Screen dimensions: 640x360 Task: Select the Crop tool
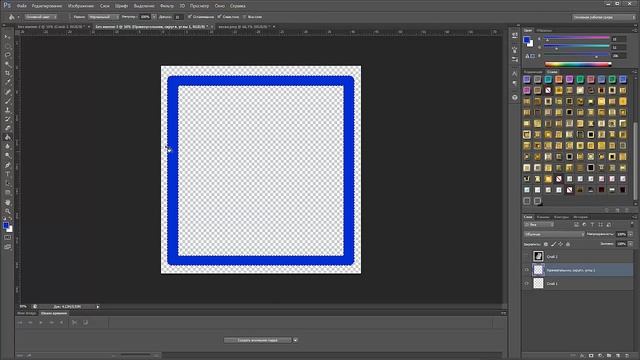click(x=7, y=73)
